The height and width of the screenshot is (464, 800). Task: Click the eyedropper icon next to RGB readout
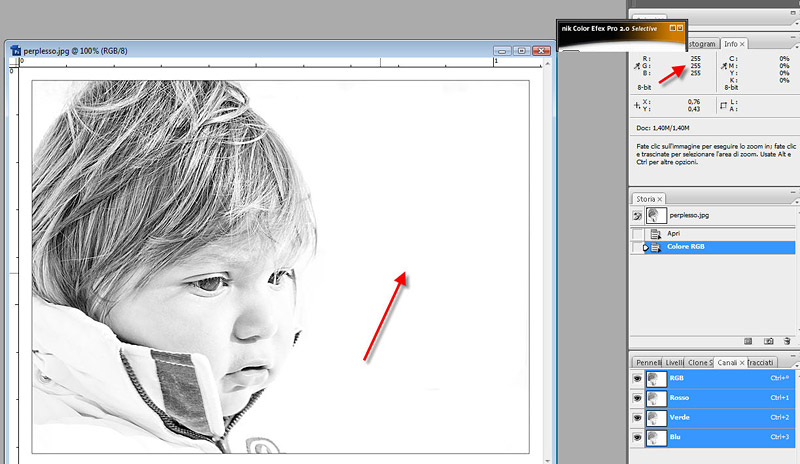[x=639, y=65]
